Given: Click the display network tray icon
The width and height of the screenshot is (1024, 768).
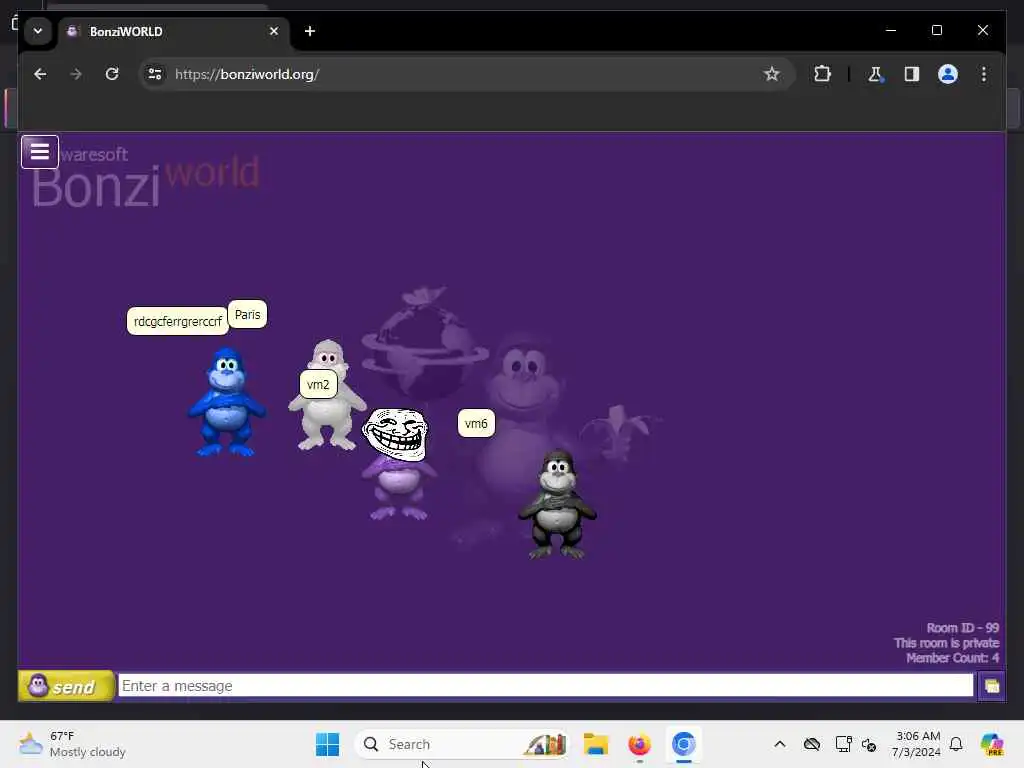Looking at the screenshot, I should (843, 744).
